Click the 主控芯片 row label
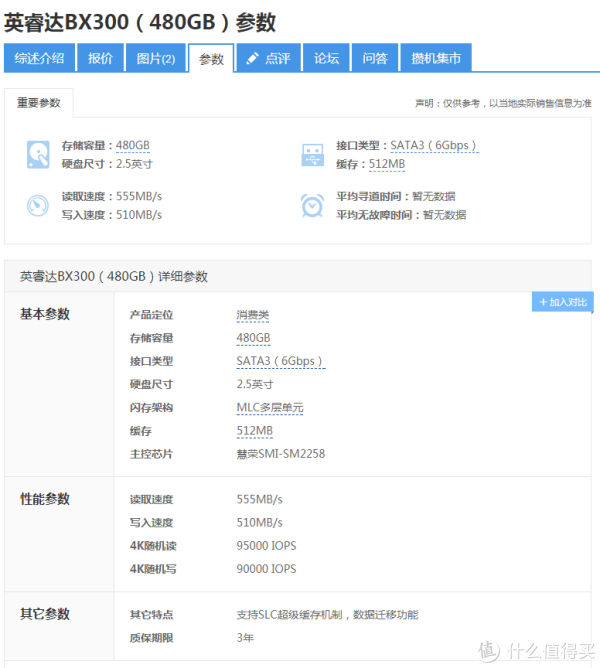This screenshot has height=668, width=600. pos(151,454)
